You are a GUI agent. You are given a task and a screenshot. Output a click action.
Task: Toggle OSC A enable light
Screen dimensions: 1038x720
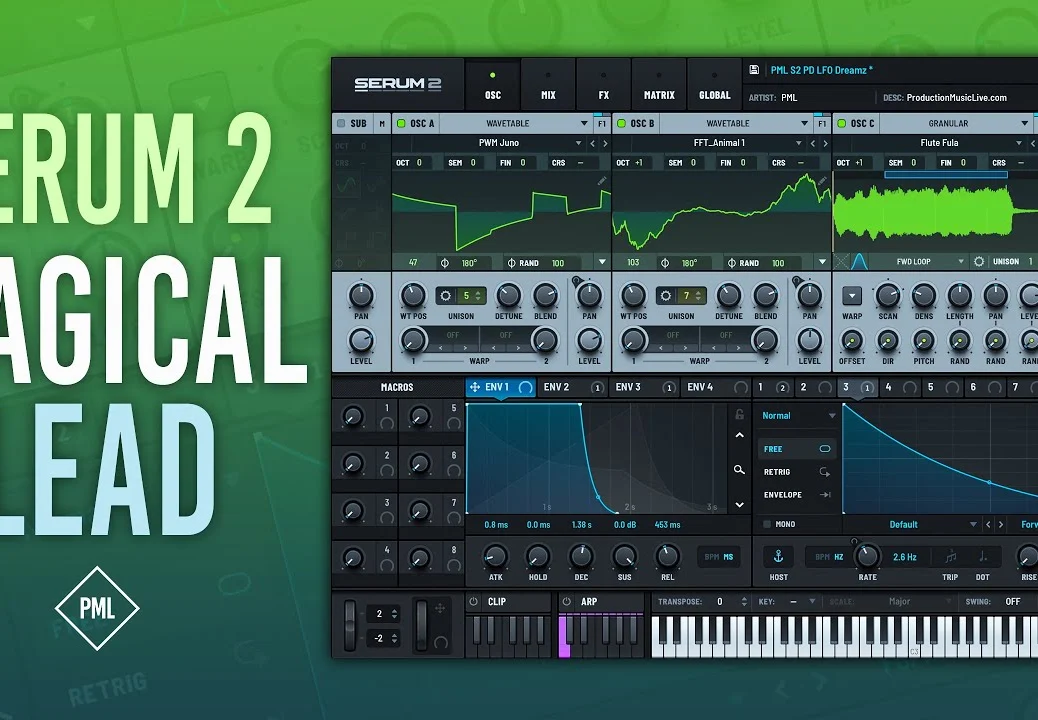click(x=401, y=123)
